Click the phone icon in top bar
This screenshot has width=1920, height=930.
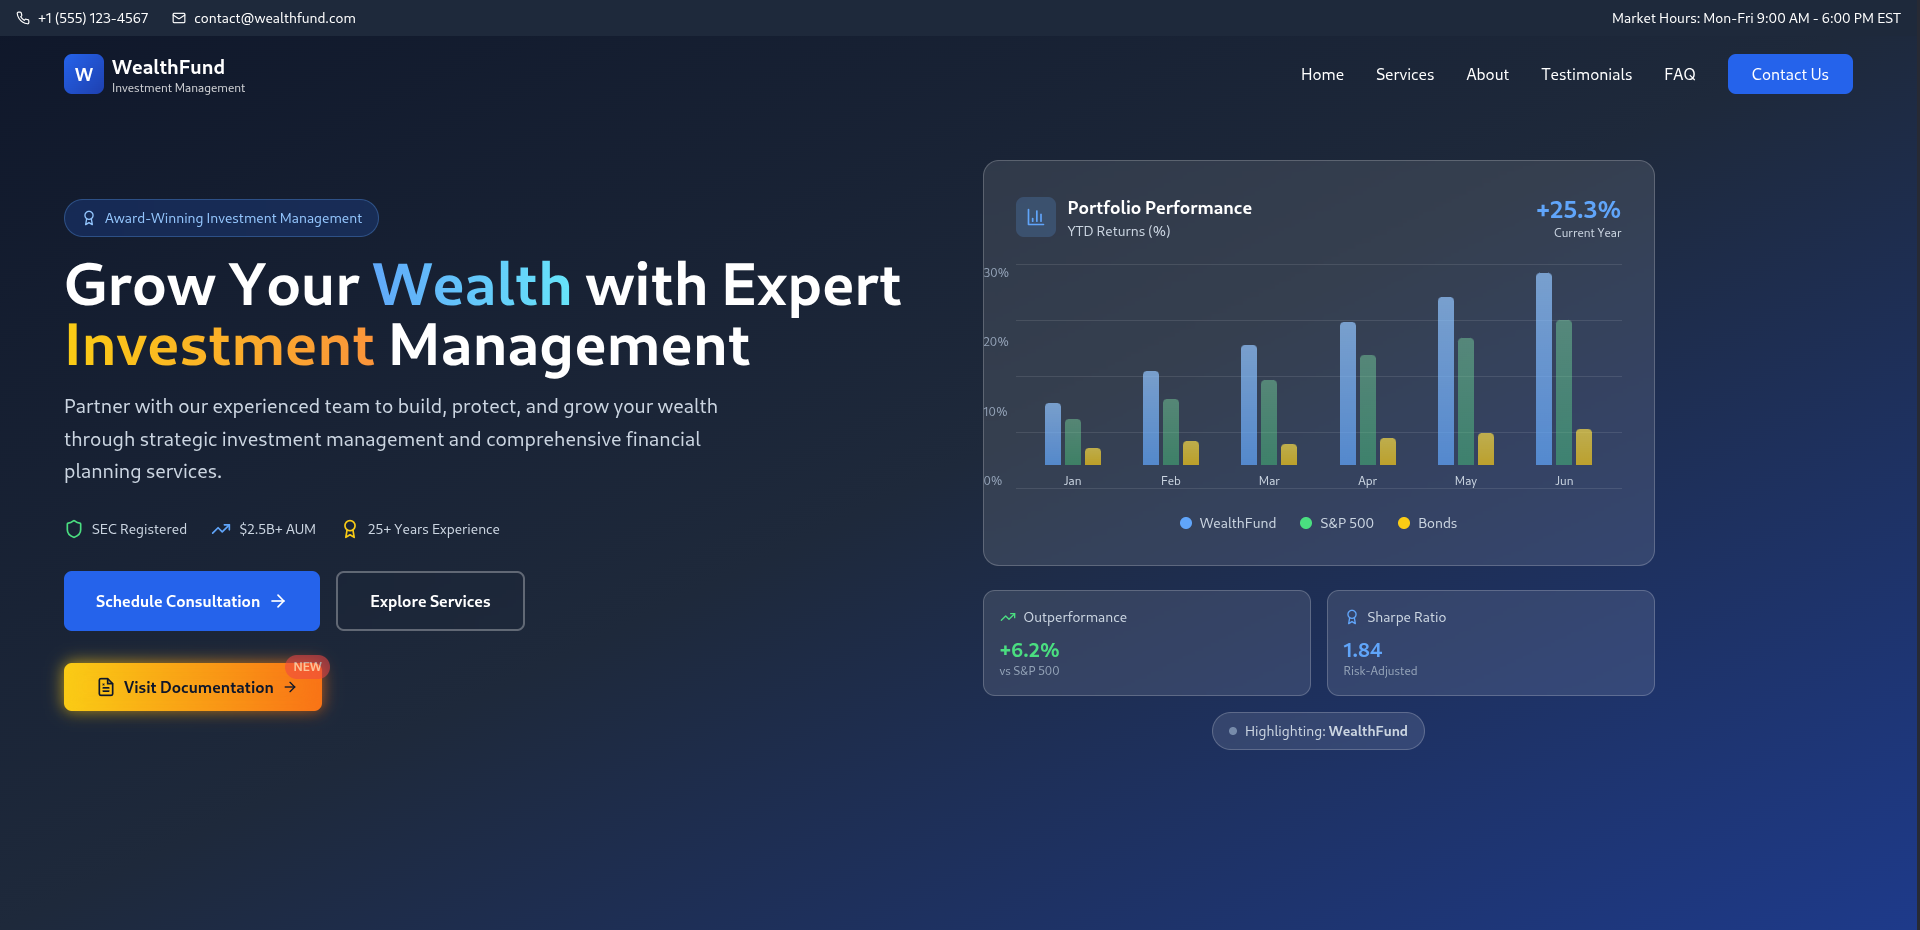pyautogui.click(x=23, y=18)
